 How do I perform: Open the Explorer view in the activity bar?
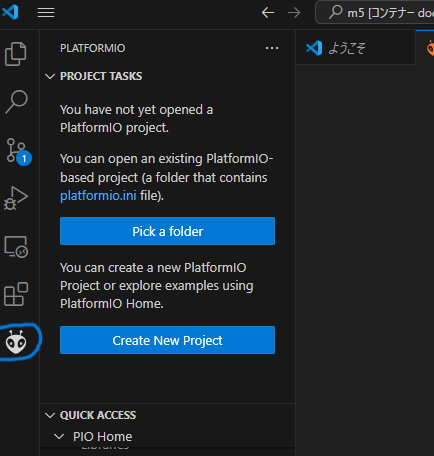(16, 54)
